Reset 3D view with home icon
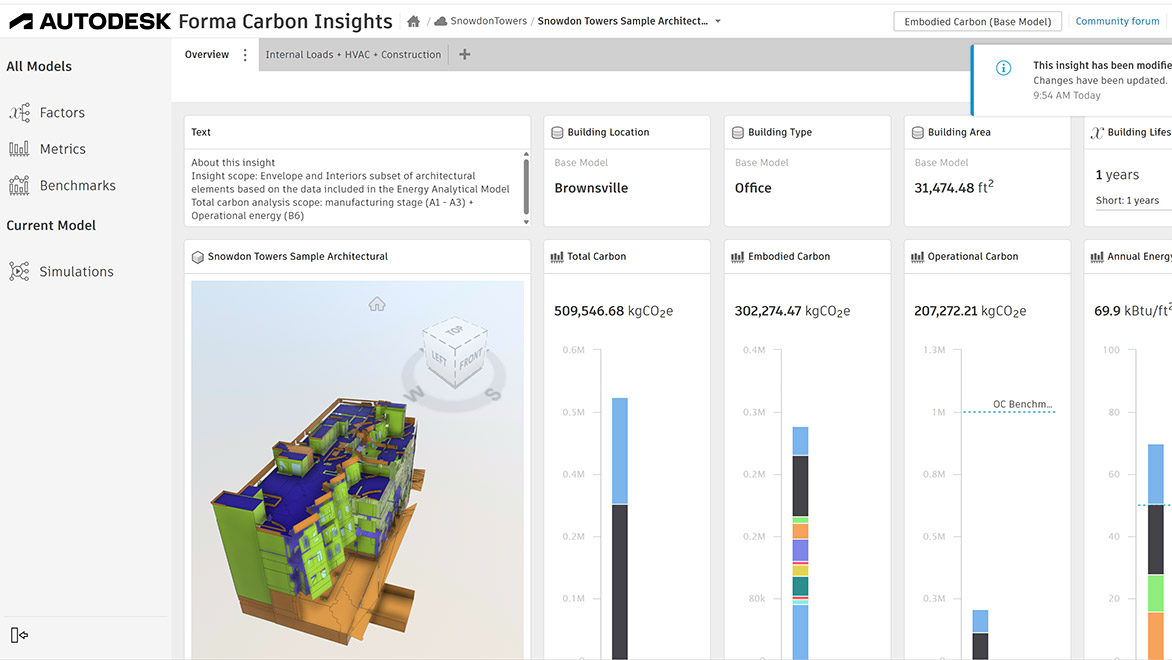 (x=377, y=303)
